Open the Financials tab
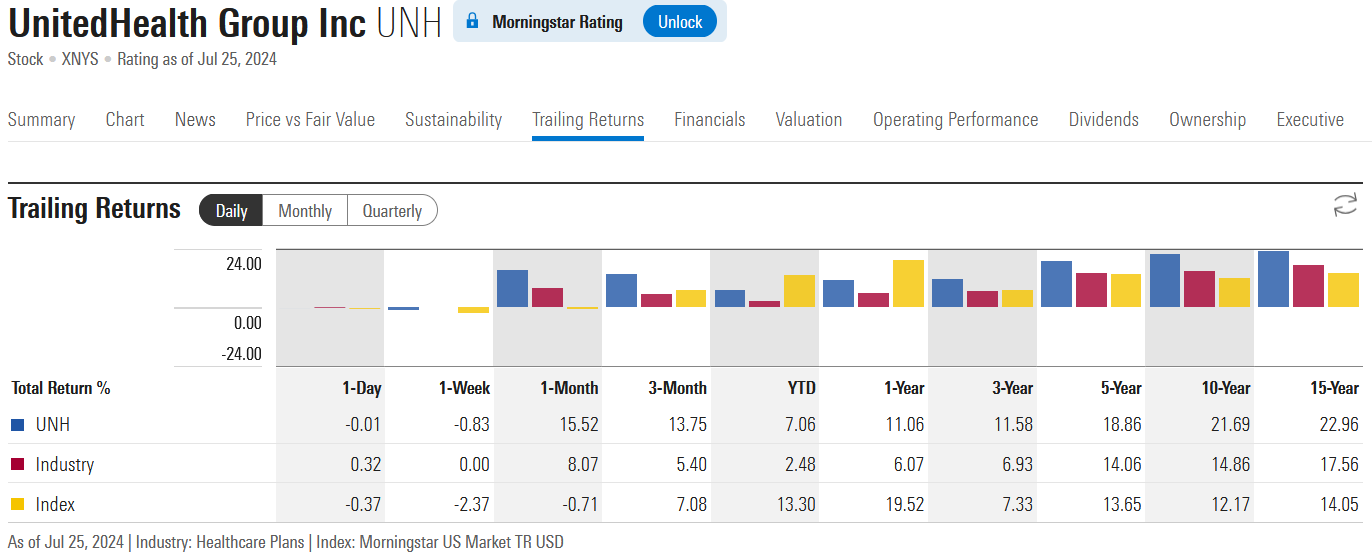Viewport: 1372px width, 559px height. 710,119
